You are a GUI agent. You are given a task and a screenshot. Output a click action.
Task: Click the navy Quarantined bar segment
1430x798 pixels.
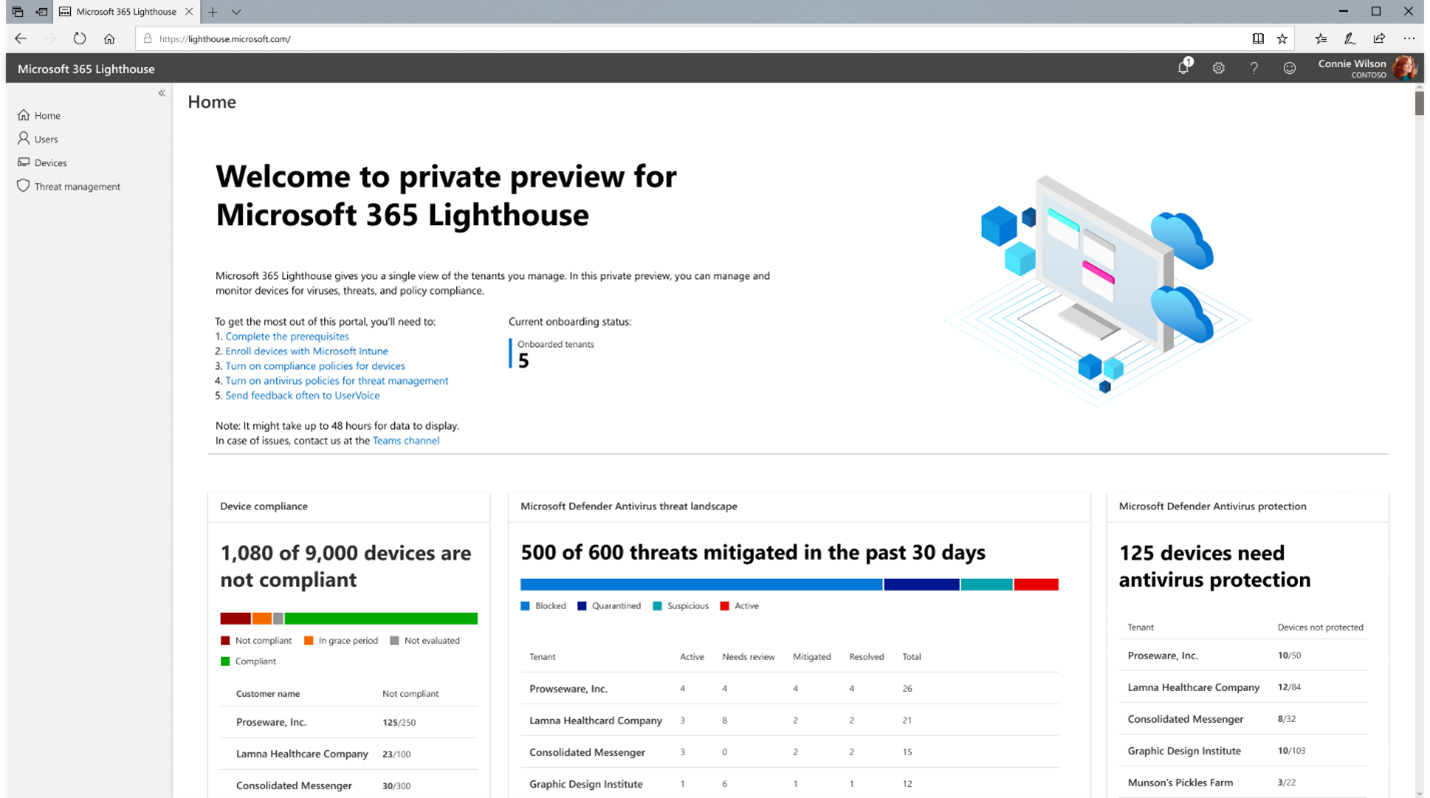[x=921, y=584]
